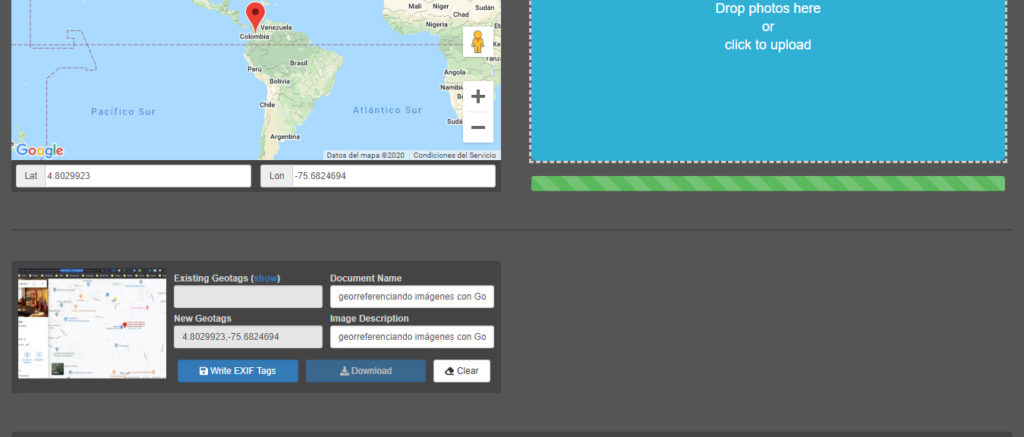Image resolution: width=1024 pixels, height=437 pixels.
Task: Click the Image Description heading text
Action: coord(370,319)
